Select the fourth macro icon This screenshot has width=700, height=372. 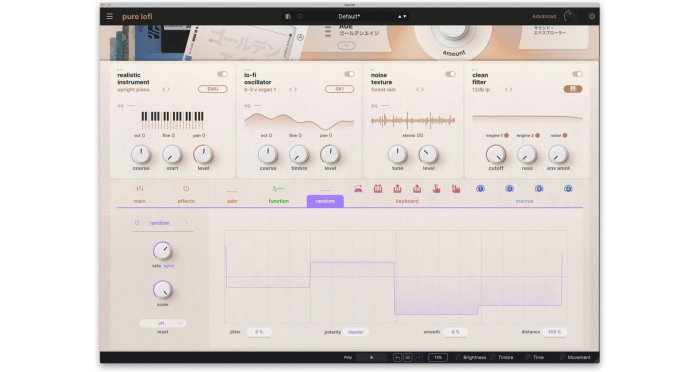point(568,189)
